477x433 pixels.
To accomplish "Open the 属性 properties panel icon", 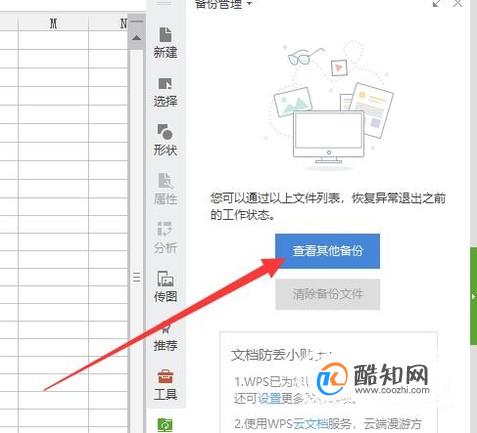I will 165,189.
